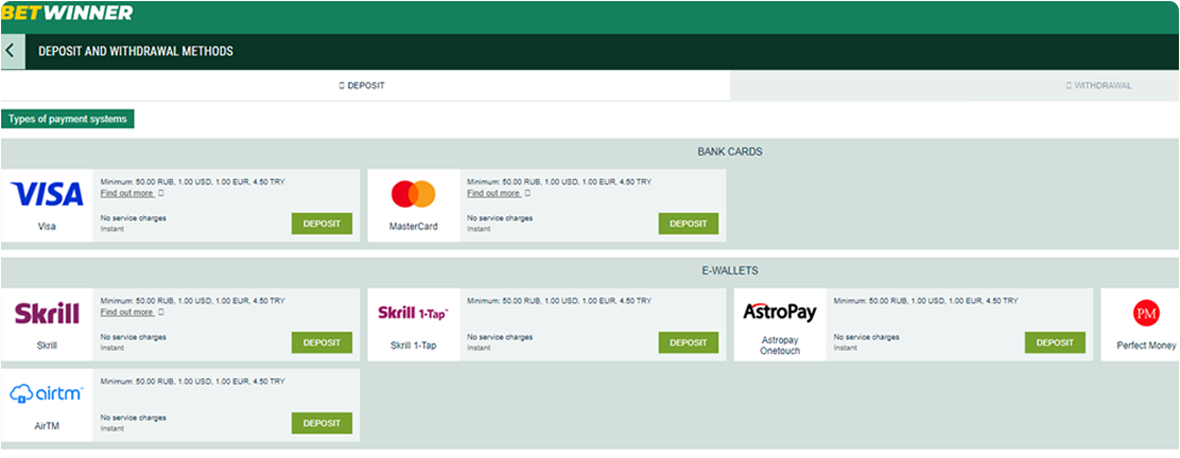This screenshot has height=458, width=1180.
Task: Click info icon beside Skrill Find out more
Action: [161, 312]
